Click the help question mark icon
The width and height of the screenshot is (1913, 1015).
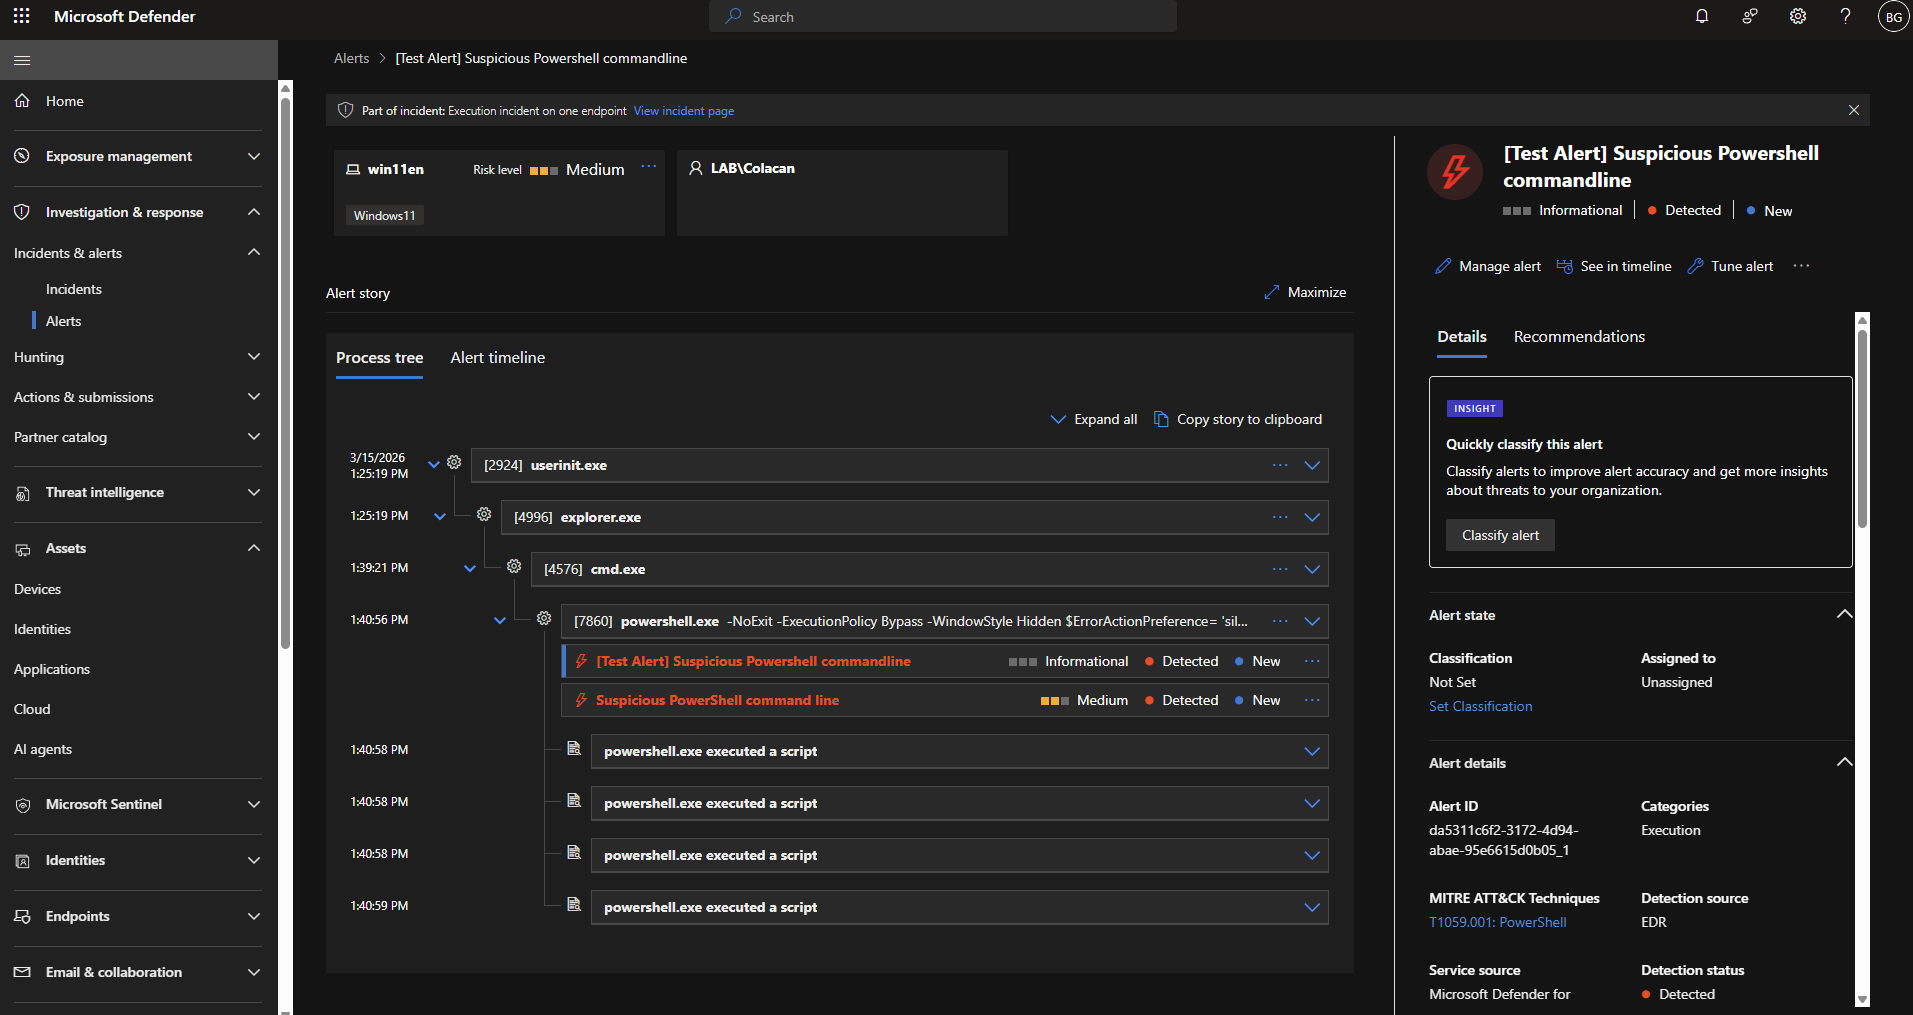tap(1845, 16)
